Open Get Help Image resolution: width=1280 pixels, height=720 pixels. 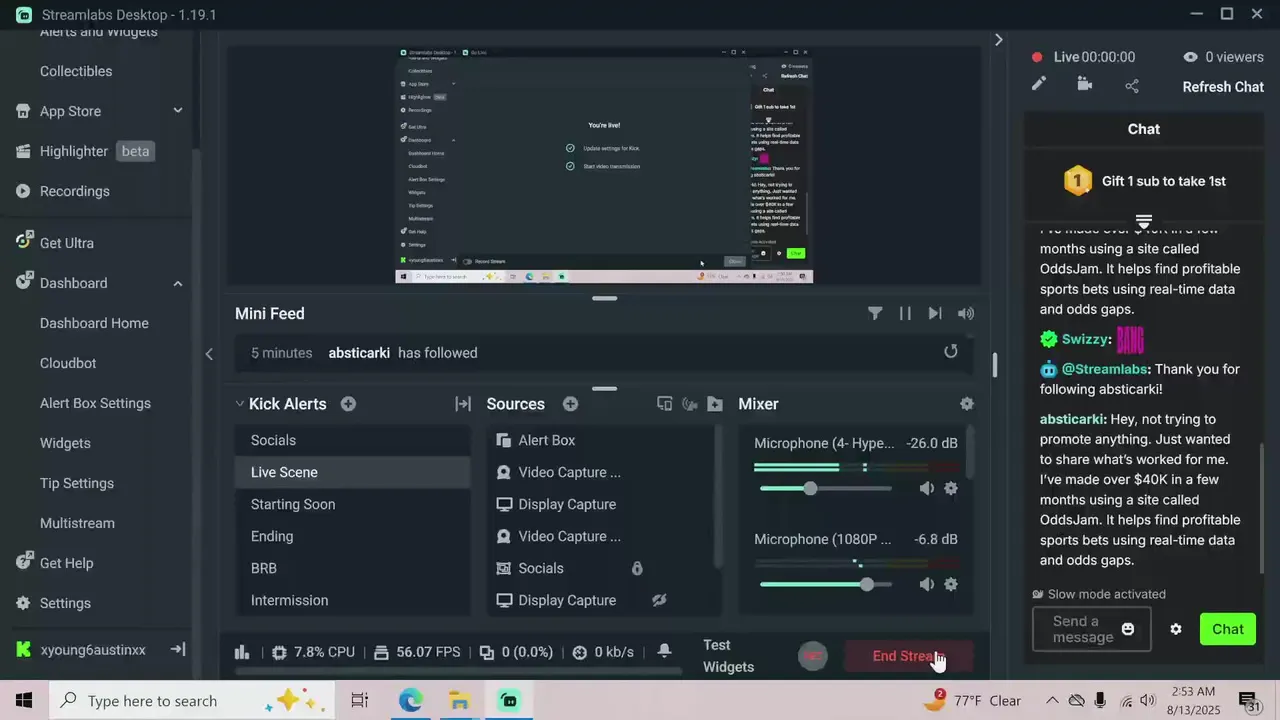(x=66, y=563)
